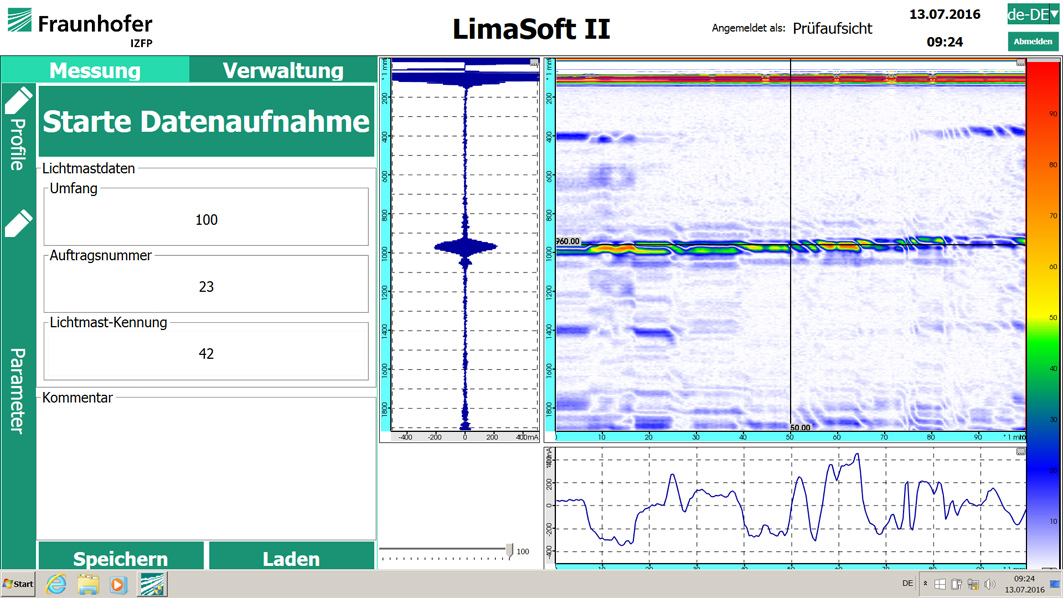Image resolution: width=1063 pixels, height=598 pixels.
Task: Click the 13.07.2016 date in header
Action: (944, 14)
